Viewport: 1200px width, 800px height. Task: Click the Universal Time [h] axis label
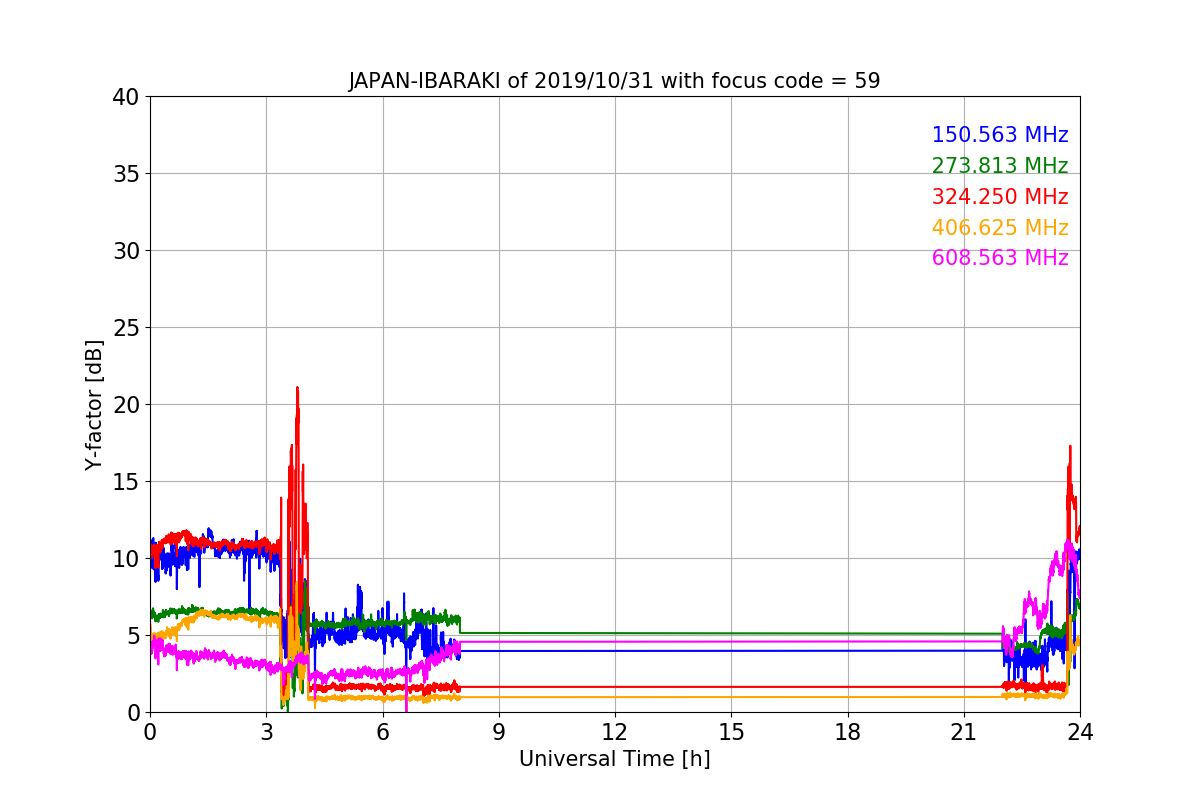click(614, 759)
